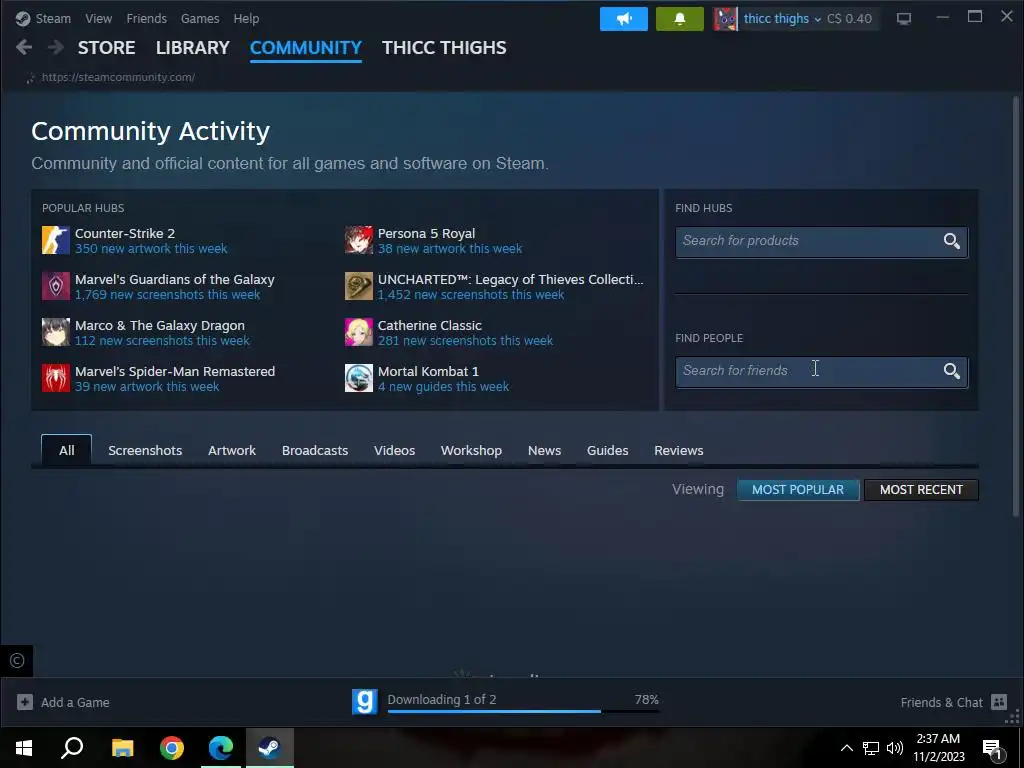The image size is (1024, 768).
Task: Switch to the News tab
Action: pos(545,450)
